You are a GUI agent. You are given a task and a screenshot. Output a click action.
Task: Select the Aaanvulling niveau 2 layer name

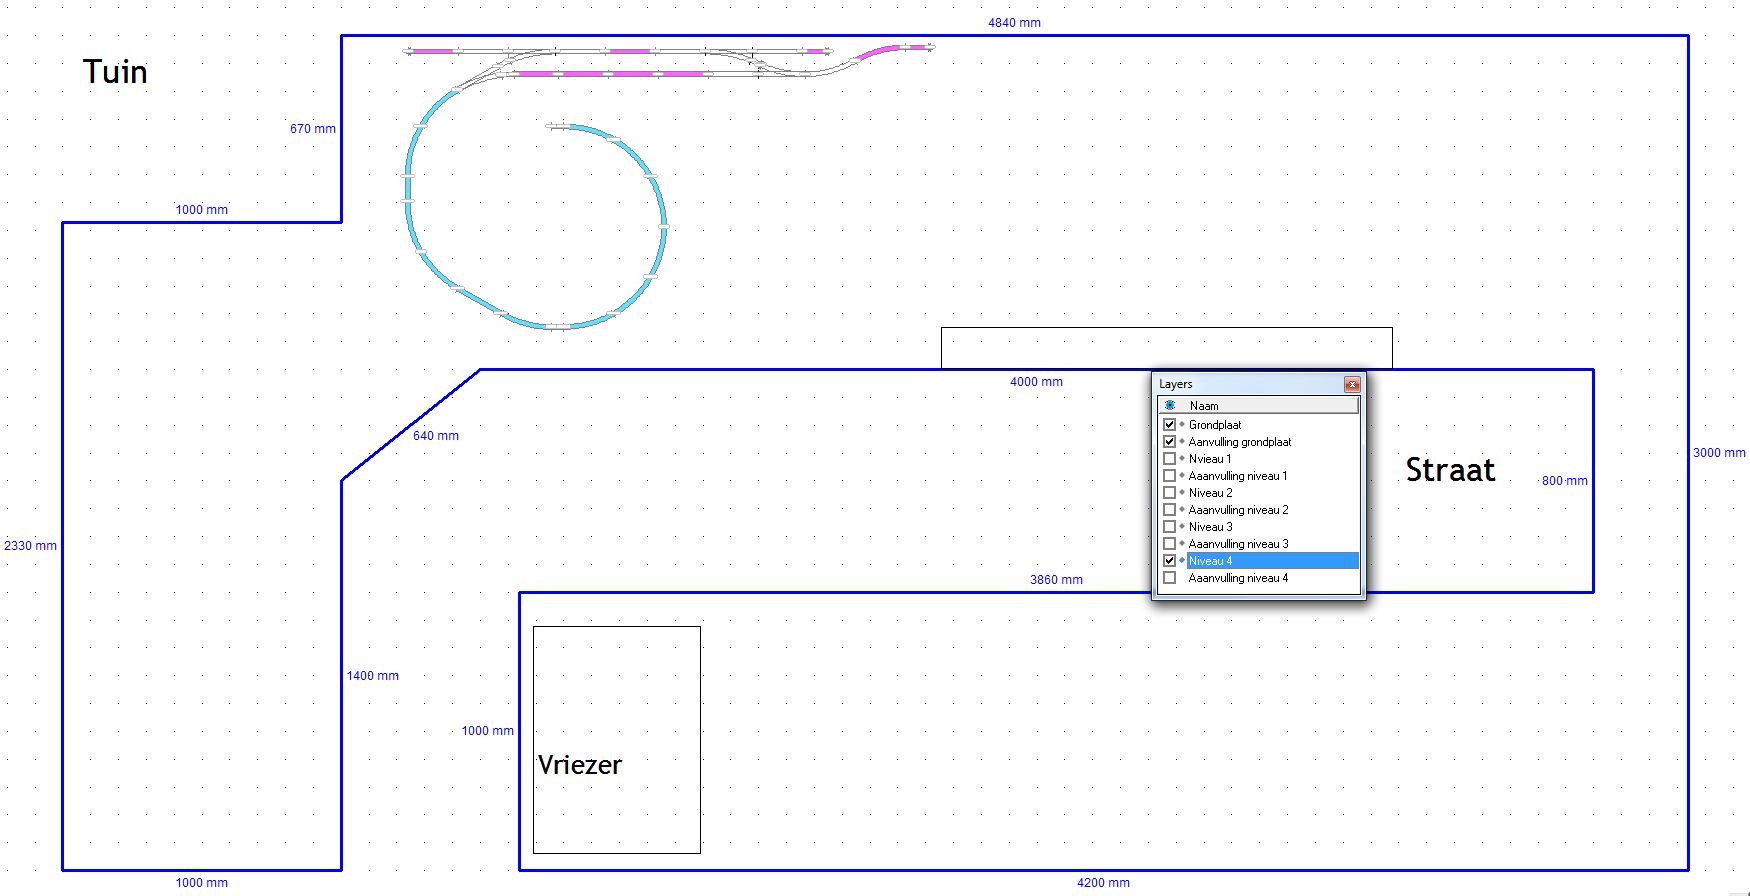pos(1238,510)
